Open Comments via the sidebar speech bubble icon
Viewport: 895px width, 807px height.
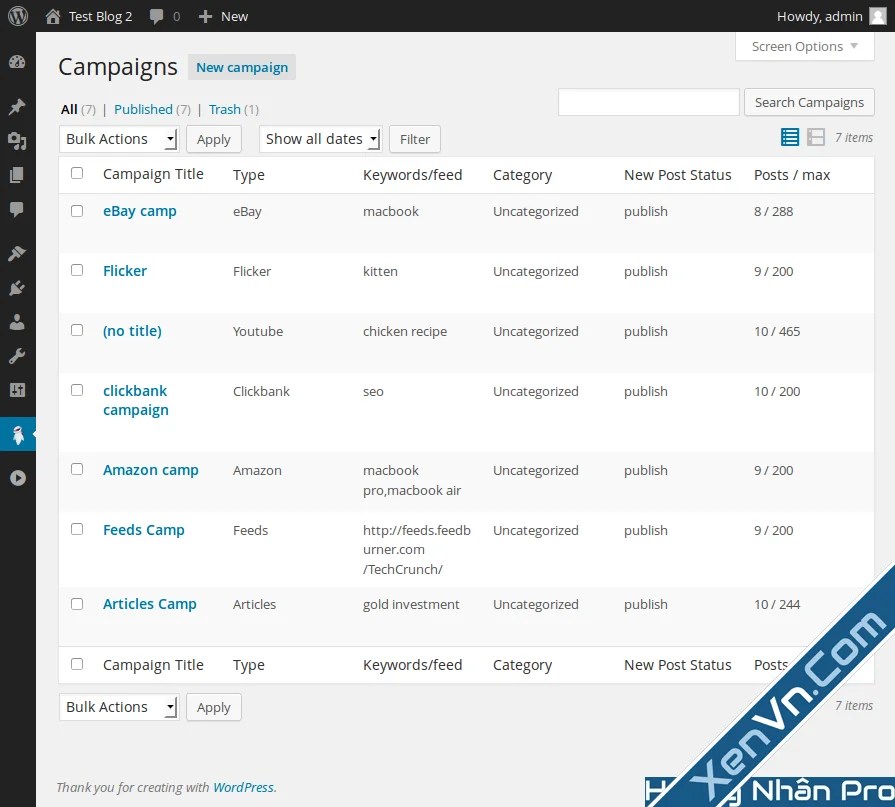point(17,209)
